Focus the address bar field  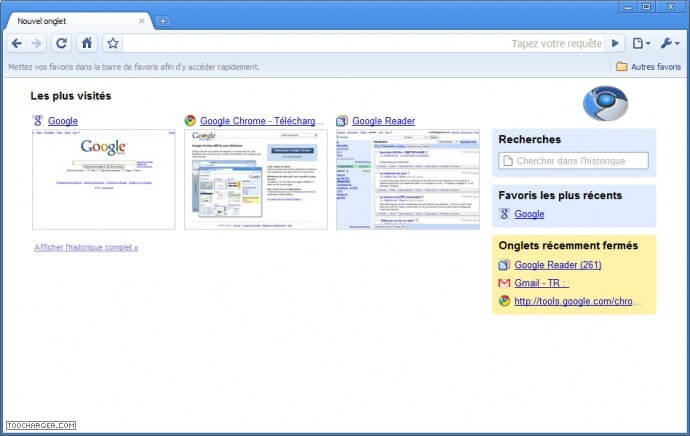tap(363, 43)
